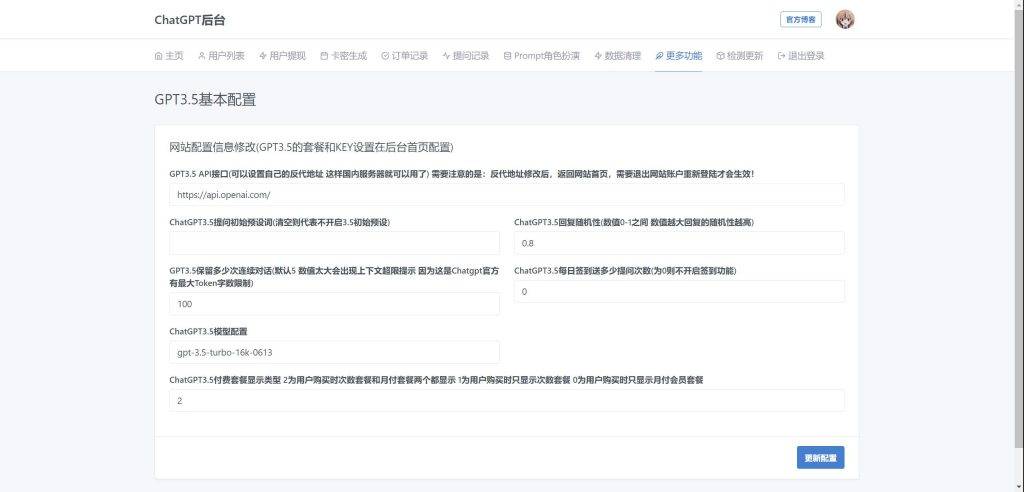Click the card icon beside 卡密生成

click(324, 56)
